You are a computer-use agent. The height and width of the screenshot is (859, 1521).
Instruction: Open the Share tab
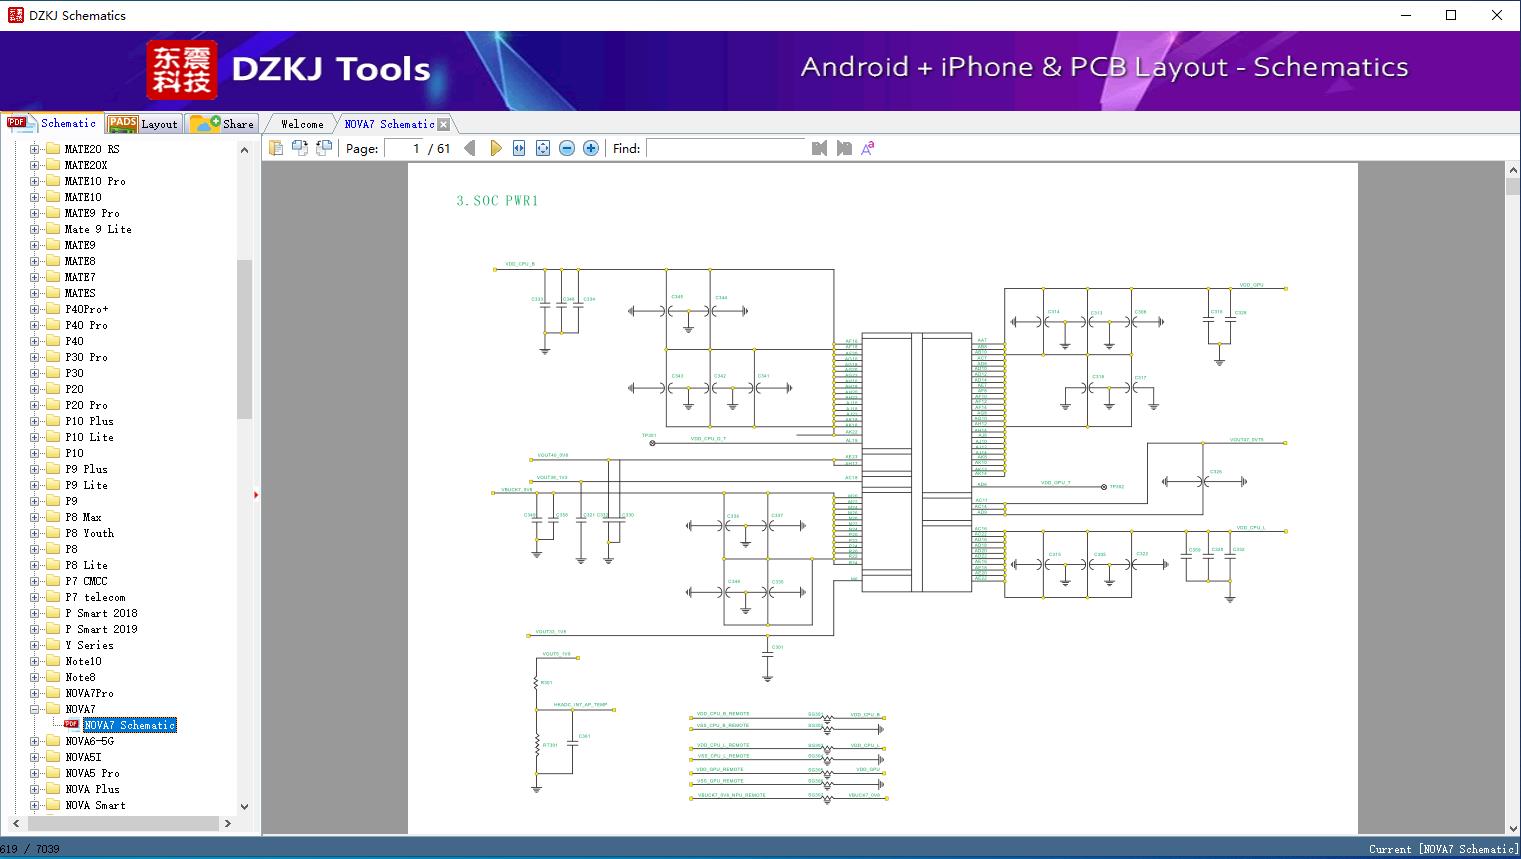click(x=223, y=124)
